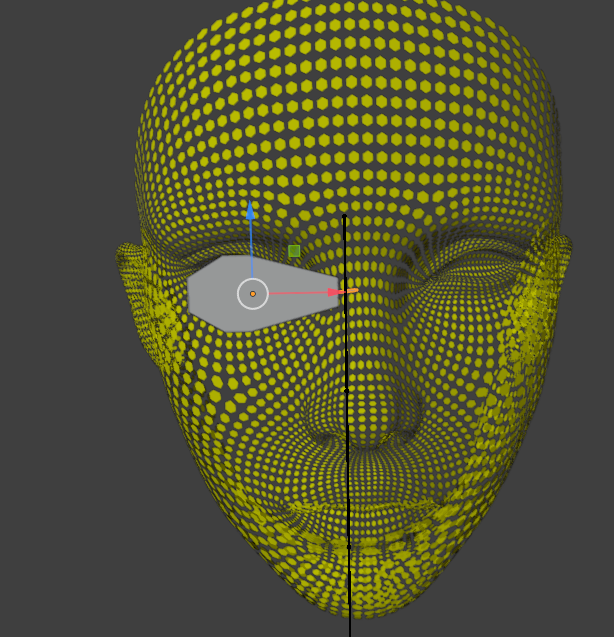
Task: Select the green plane handle square
Action: [x=294, y=251]
